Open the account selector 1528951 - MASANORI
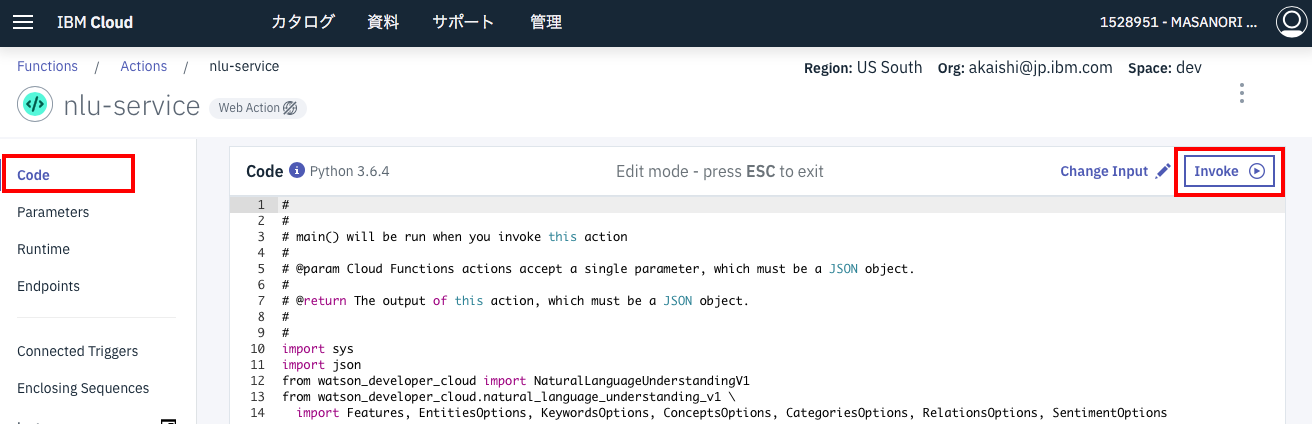The width and height of the screenshot is (1312, 424). pyautogui.click(x=1178, y=22)
